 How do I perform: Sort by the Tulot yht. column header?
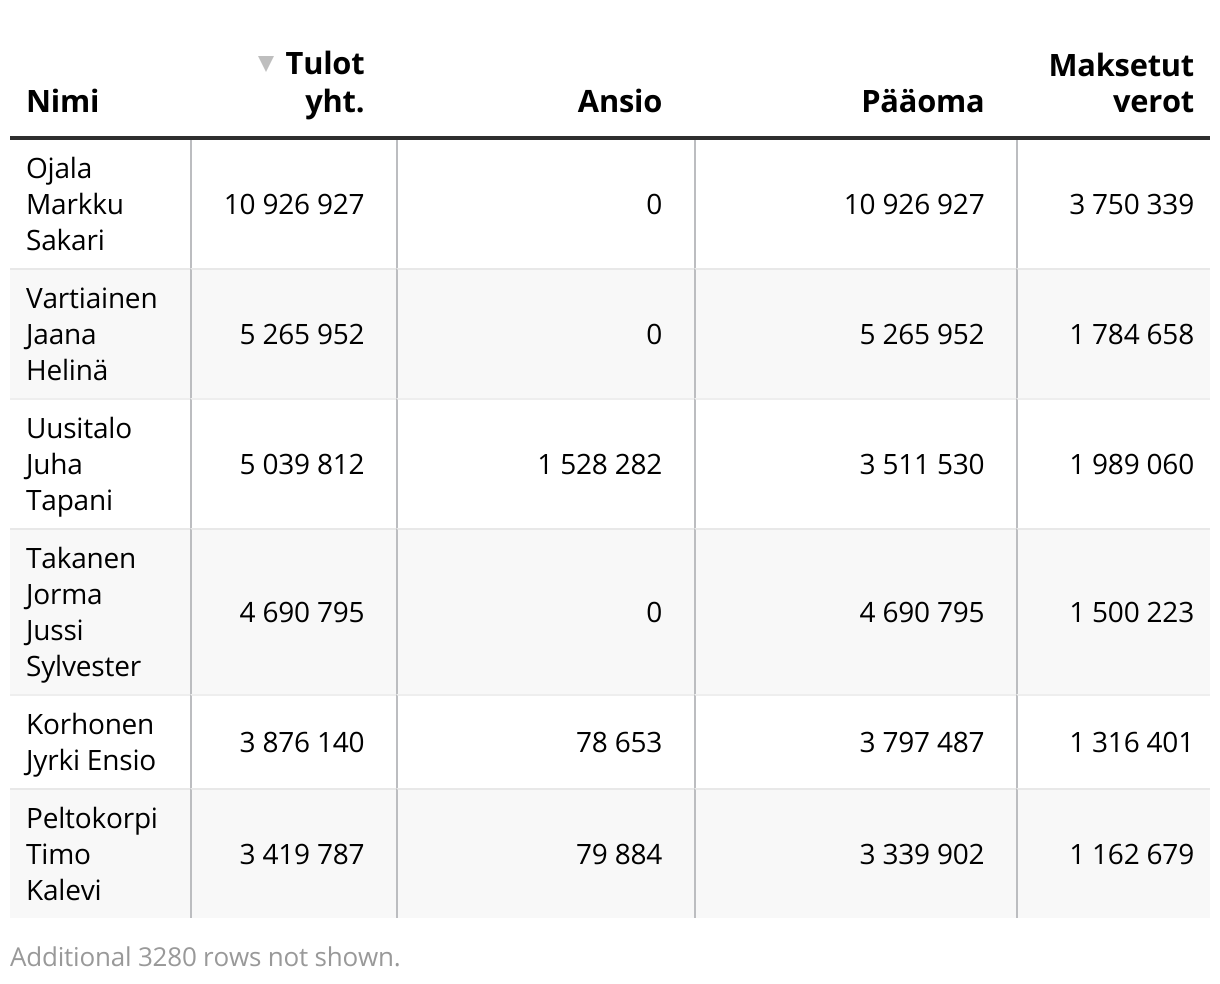point(324,82)
